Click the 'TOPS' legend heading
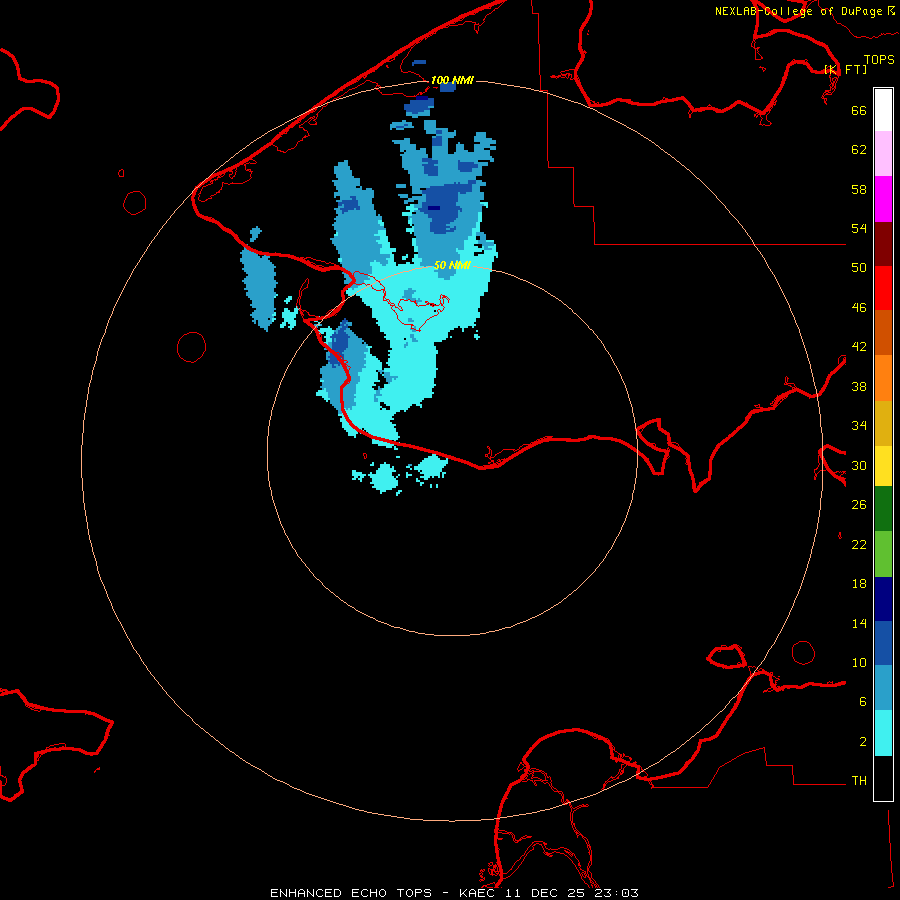Screen dimensions: 900x900 tap(879, 60)
